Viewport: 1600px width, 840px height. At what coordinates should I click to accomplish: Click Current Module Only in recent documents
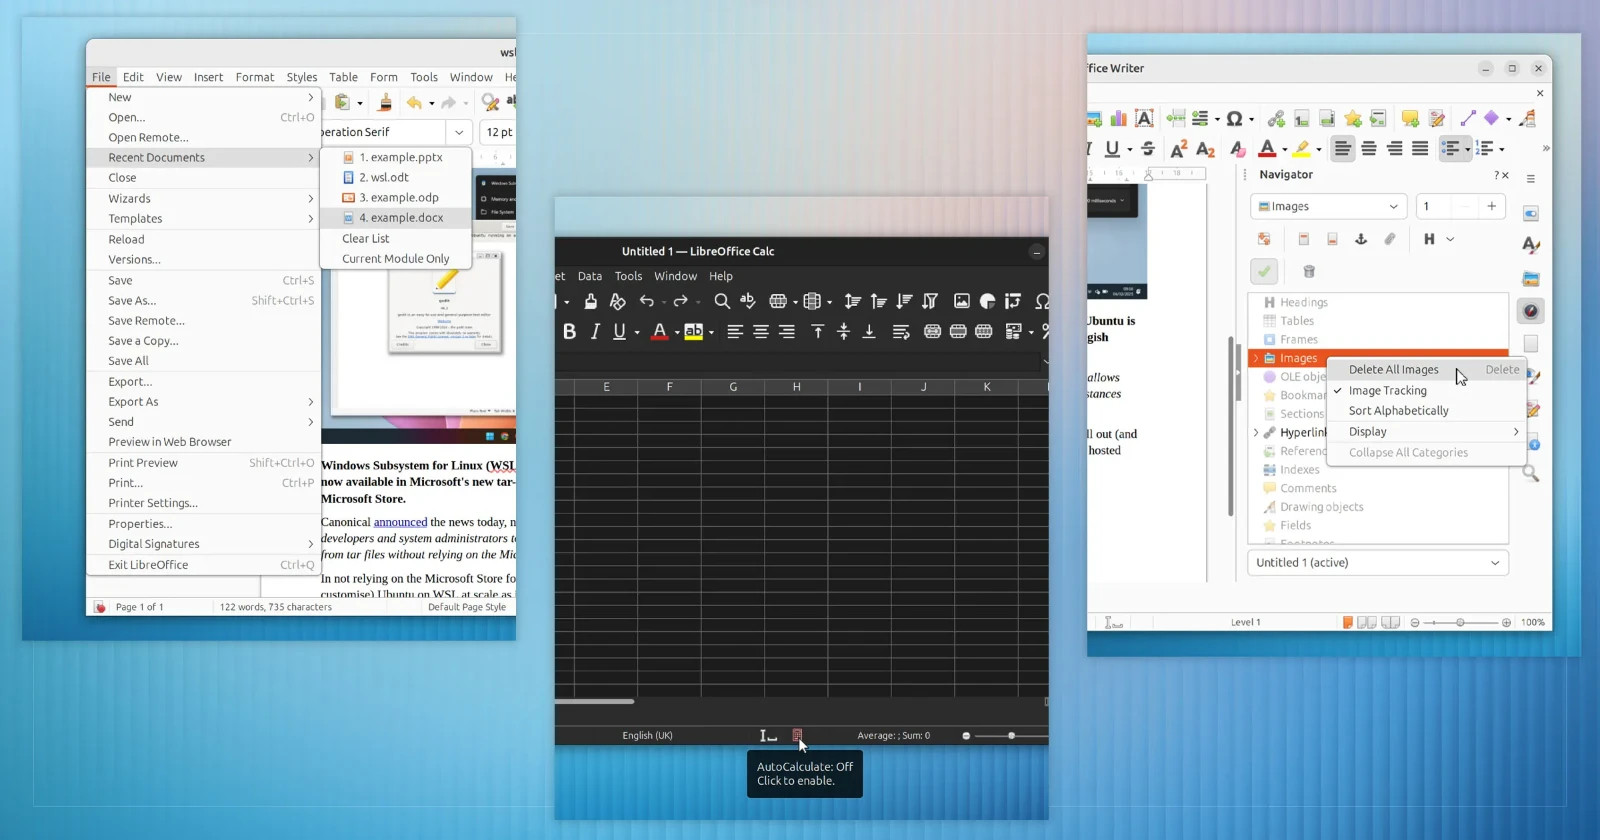(396, 259)
